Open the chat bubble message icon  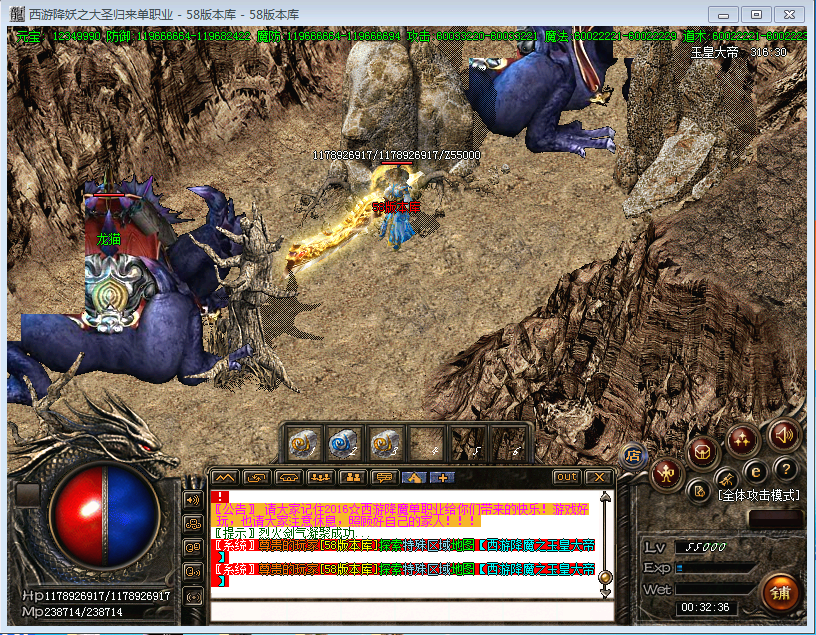385,477
